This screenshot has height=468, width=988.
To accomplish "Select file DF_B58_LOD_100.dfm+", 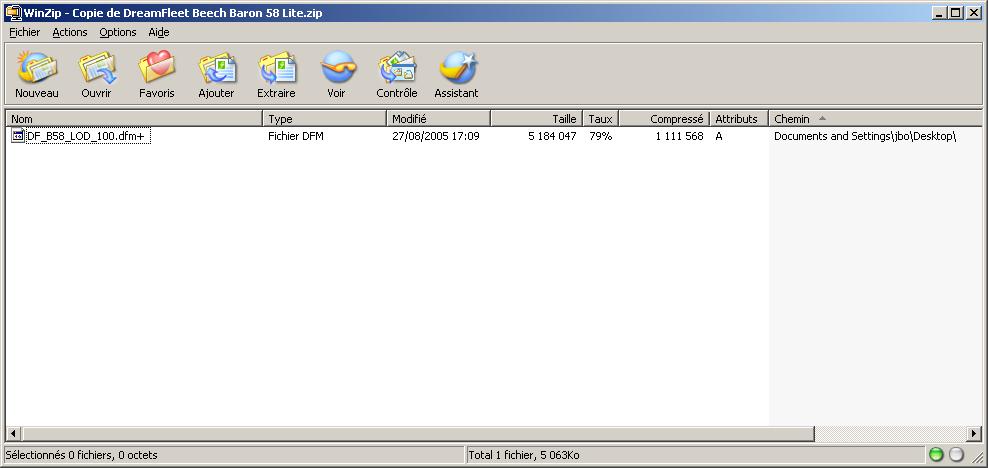I will (x=86, y=136).
